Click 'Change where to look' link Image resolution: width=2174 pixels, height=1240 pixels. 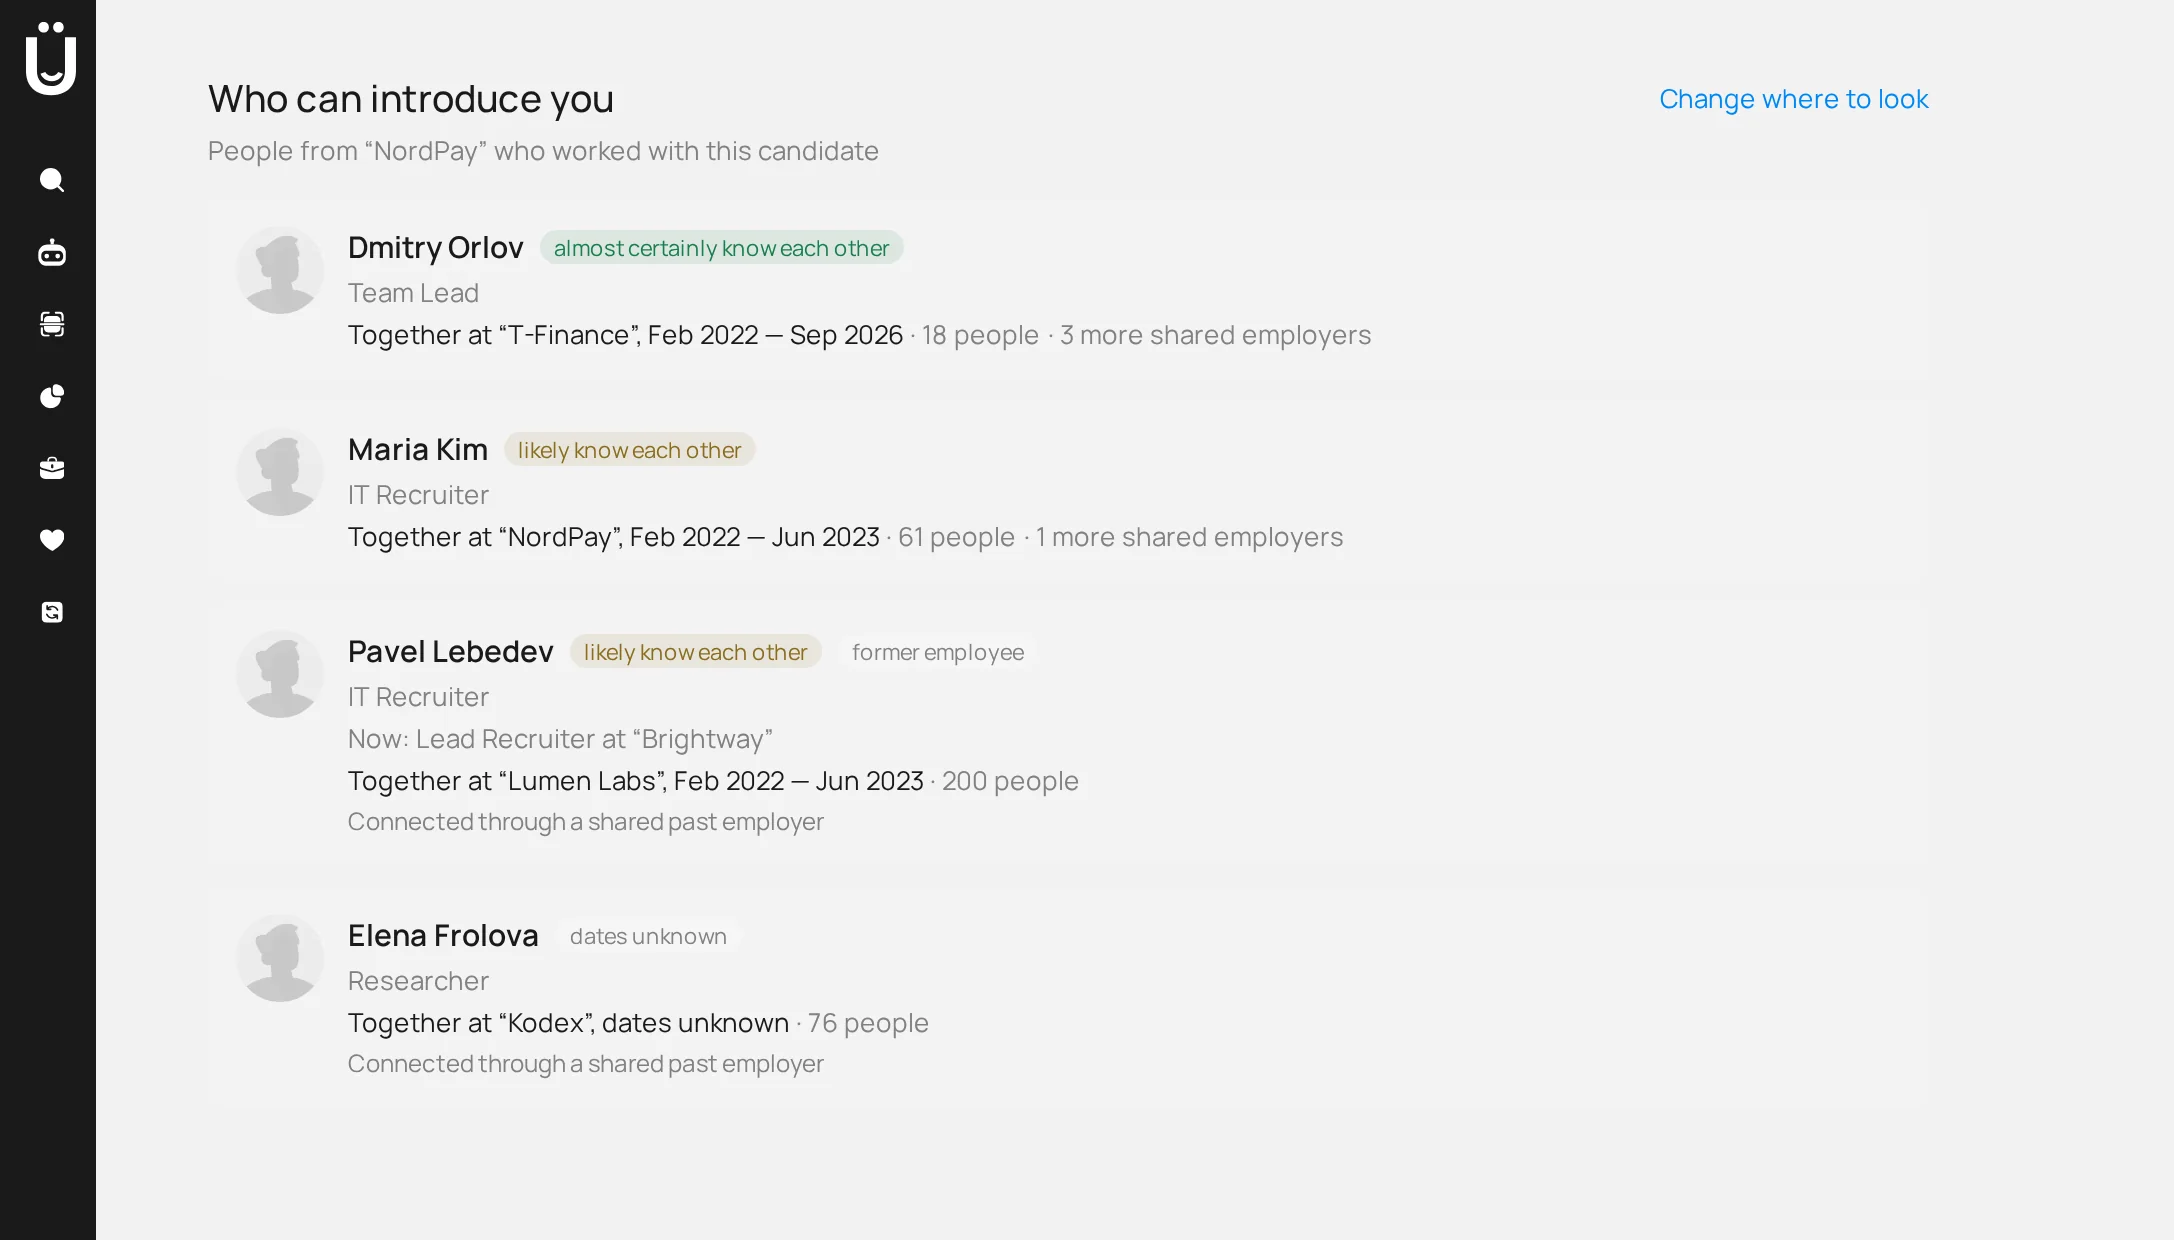point(1793,99)
